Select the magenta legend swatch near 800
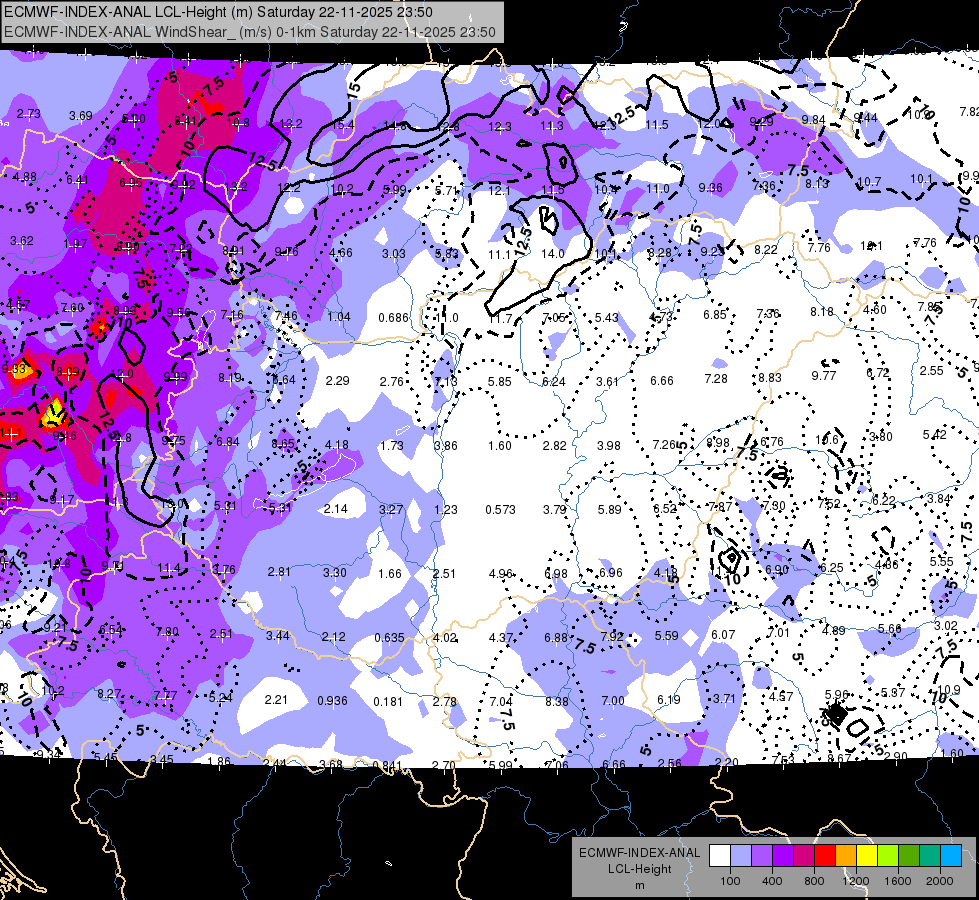Image resolution: width=979 pixels, height=900 pixels. point(804,856)
